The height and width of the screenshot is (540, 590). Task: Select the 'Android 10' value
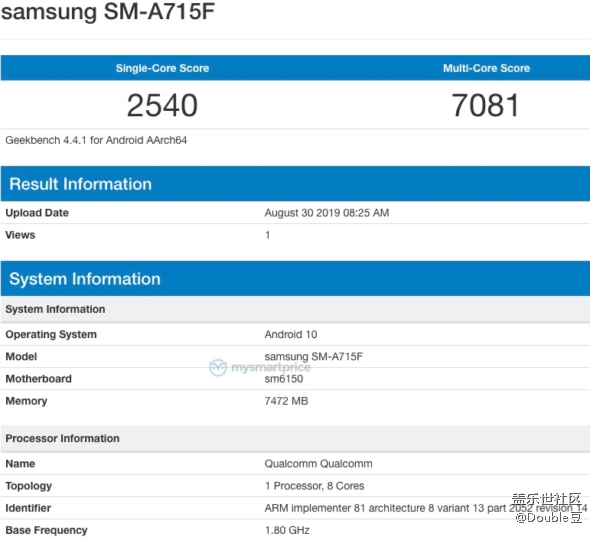pyautogui.click(x=291, y=335)
